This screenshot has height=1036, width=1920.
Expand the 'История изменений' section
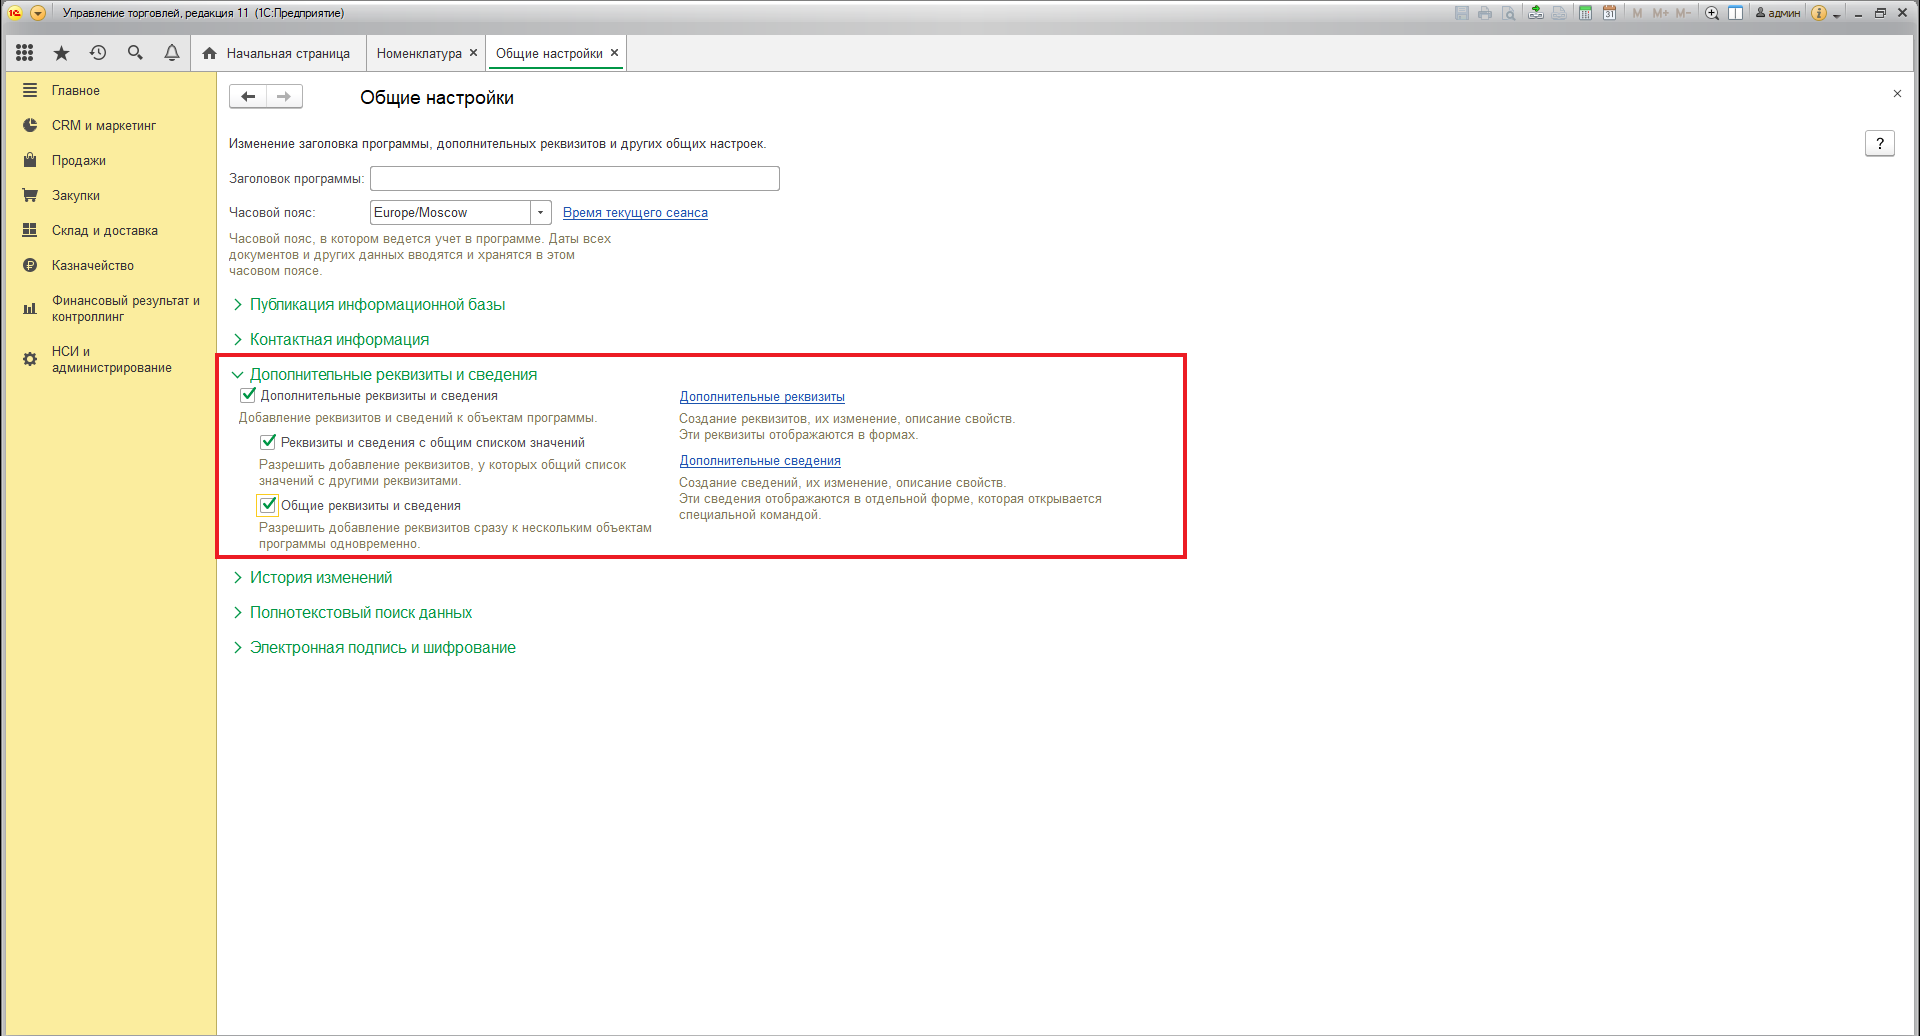[320, 578]
